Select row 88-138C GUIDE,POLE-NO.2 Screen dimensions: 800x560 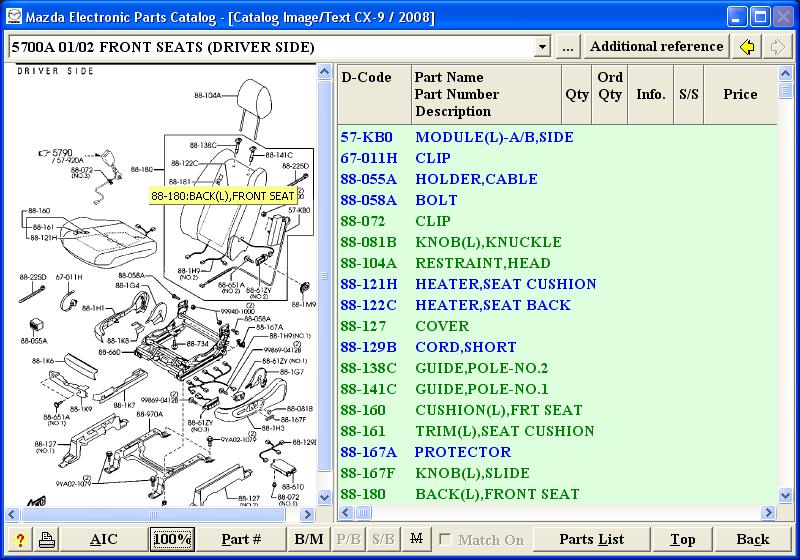pos(557,368)
